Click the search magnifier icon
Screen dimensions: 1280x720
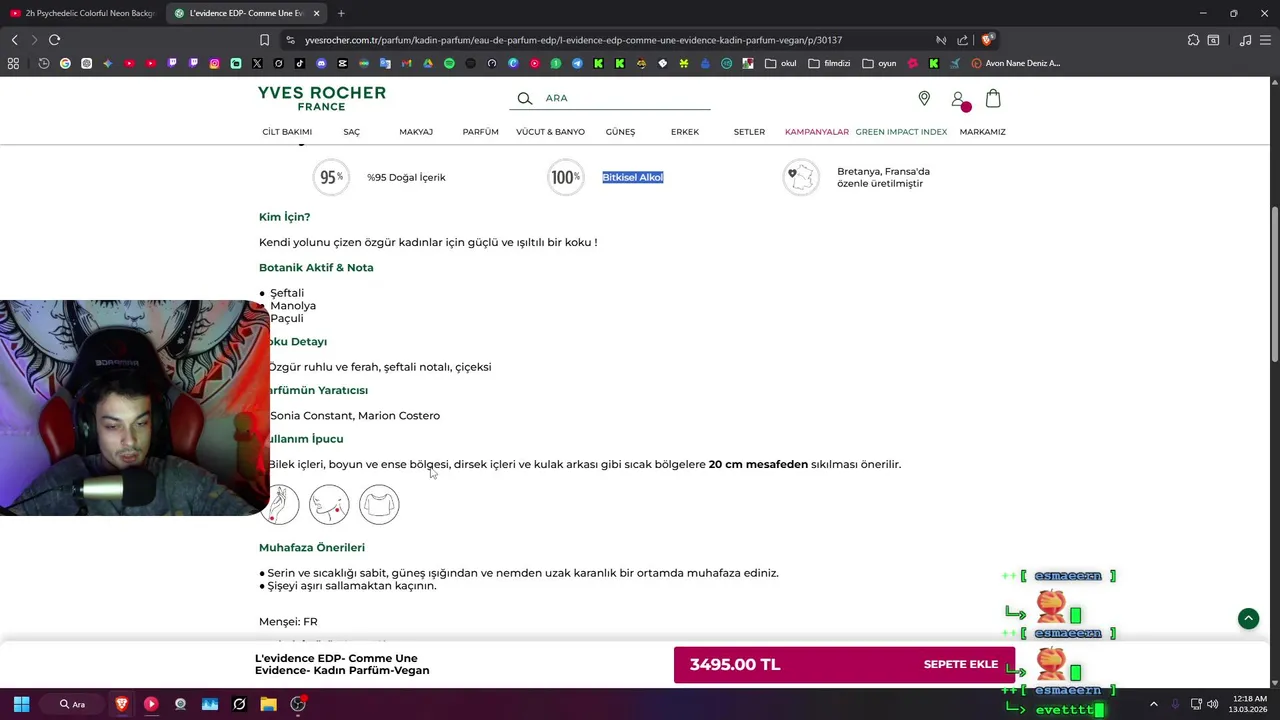(524, 98)
